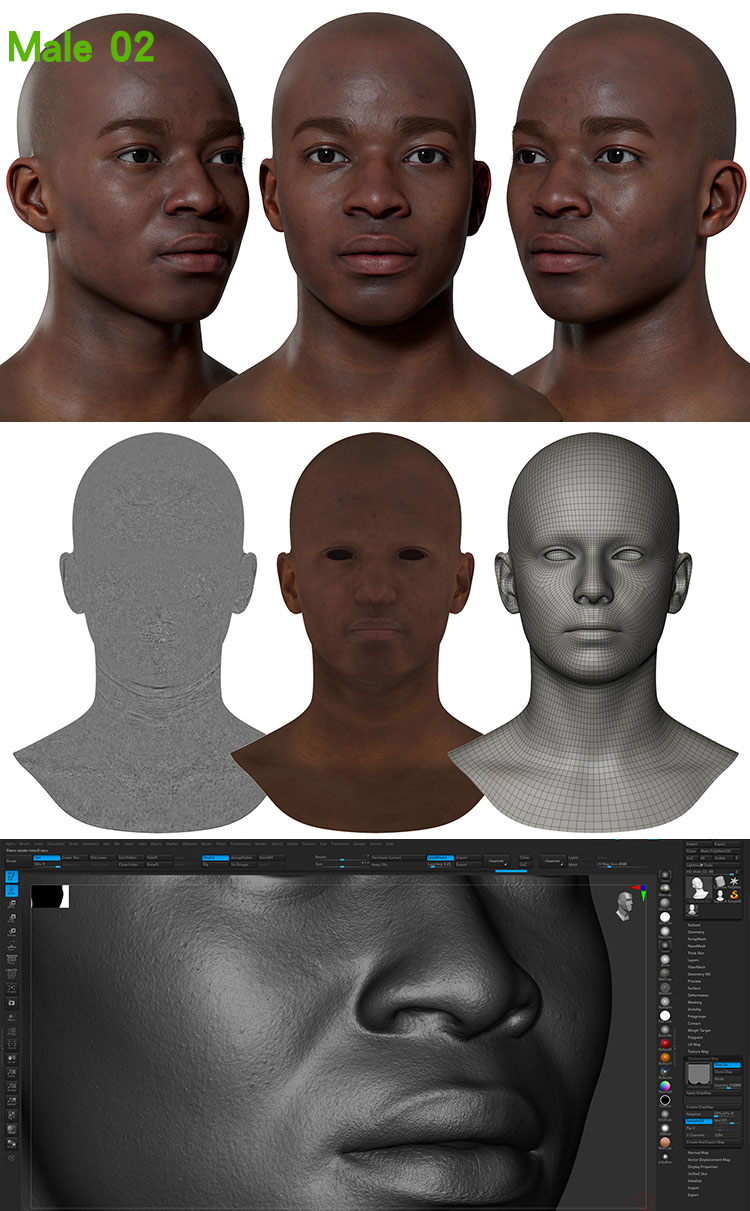
Task: Select the red reflective material sphere
Action: point(665,1043)
